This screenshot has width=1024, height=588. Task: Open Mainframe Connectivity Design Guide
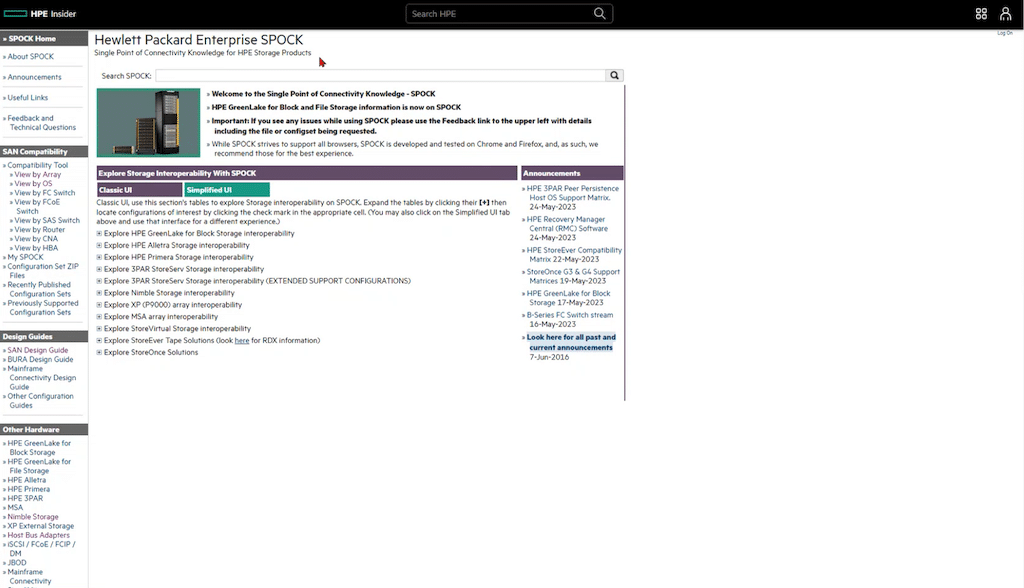[x=41, y=378]
